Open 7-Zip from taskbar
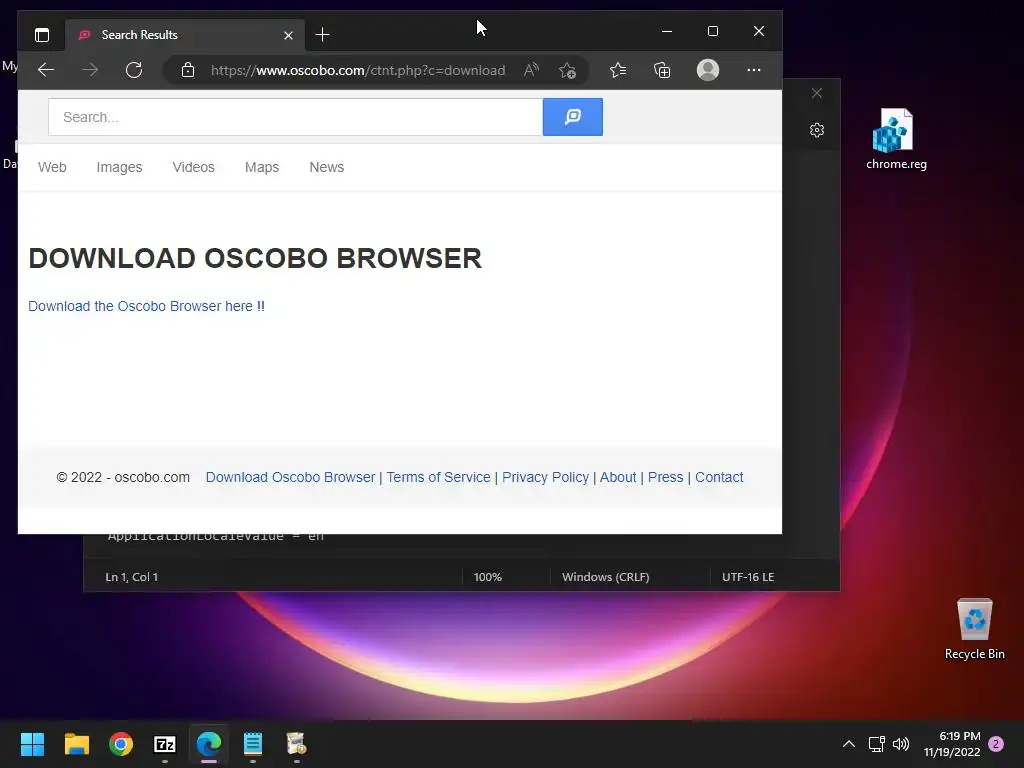 coord(165,744)
